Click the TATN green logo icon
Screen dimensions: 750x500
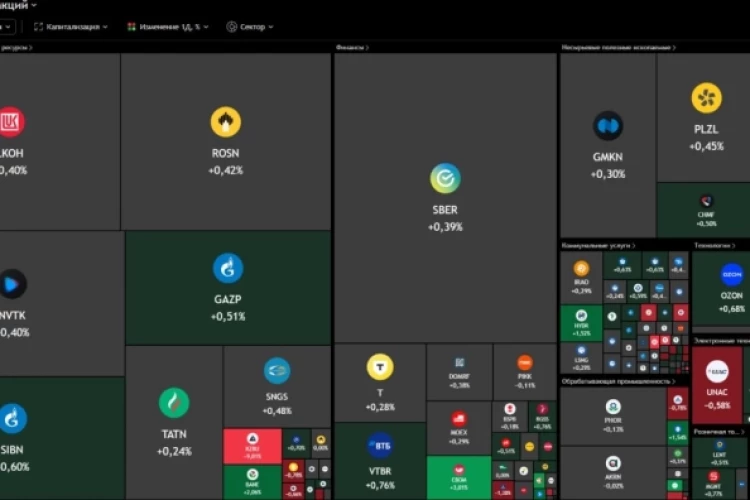[x=174, y=403]
